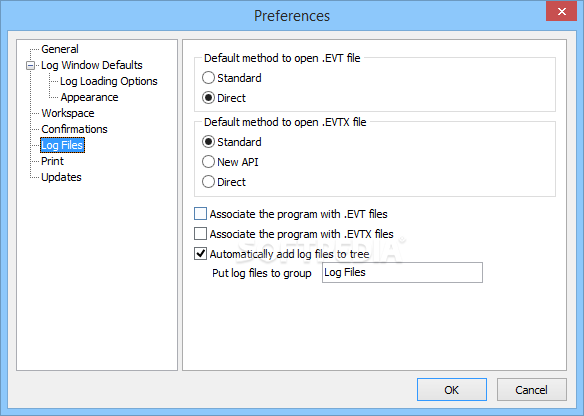Open the Updates preferences page
The image size is (584, 416).
(61, 177)
